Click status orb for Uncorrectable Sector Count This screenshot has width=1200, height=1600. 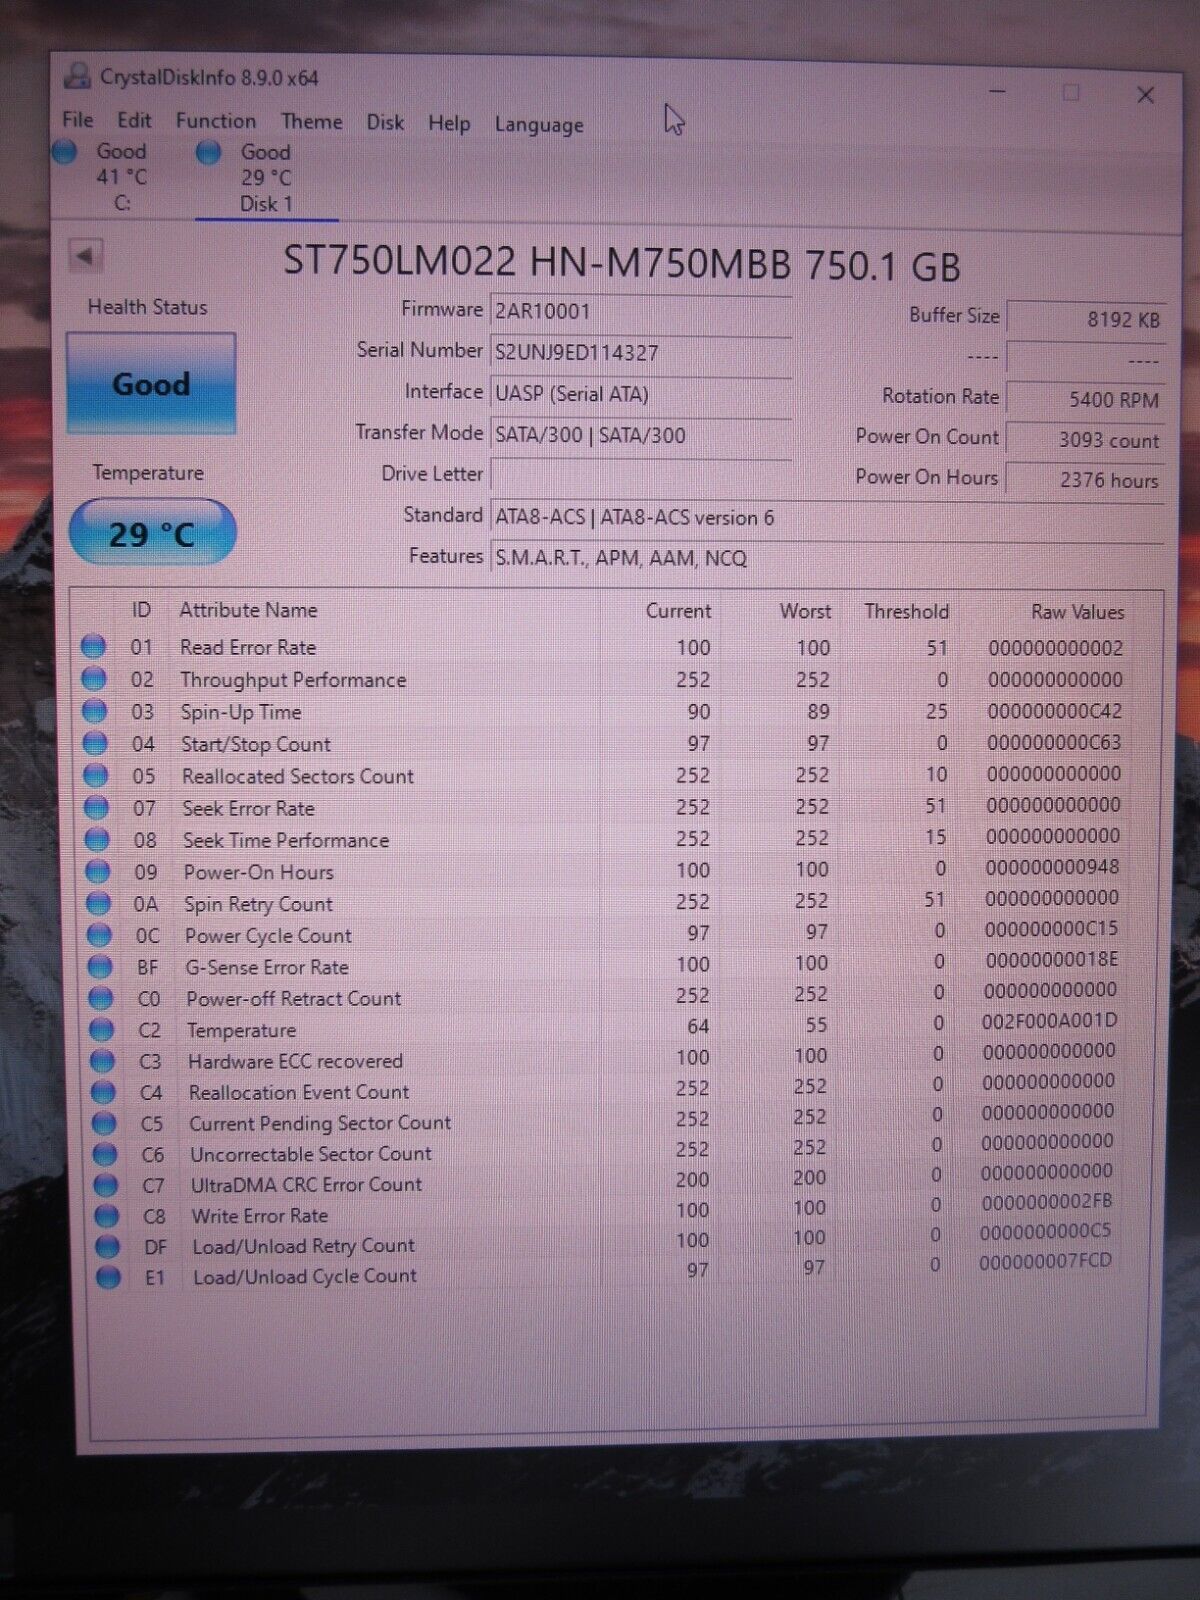point(105,1154)
